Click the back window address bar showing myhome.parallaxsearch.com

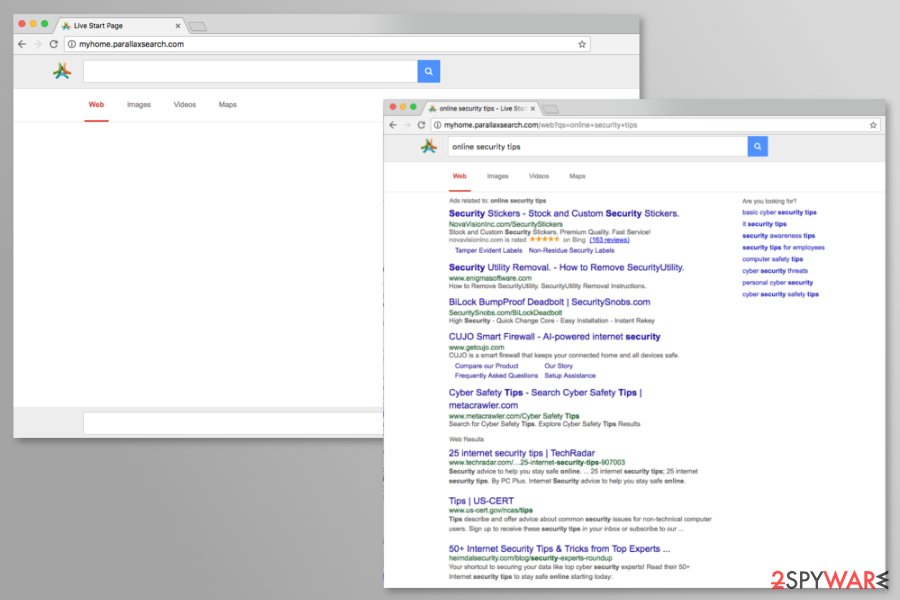click(327, 44)
